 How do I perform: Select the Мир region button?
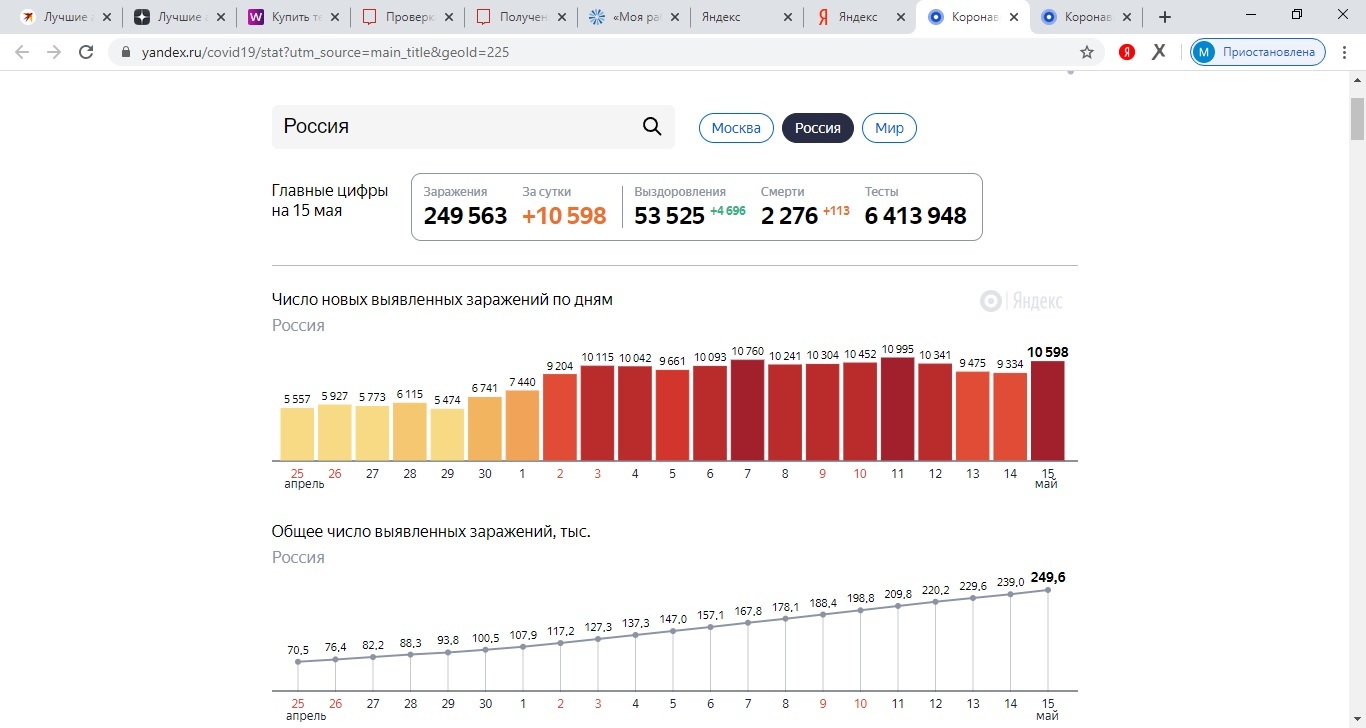pyautogui.click(x=889, y=128)
